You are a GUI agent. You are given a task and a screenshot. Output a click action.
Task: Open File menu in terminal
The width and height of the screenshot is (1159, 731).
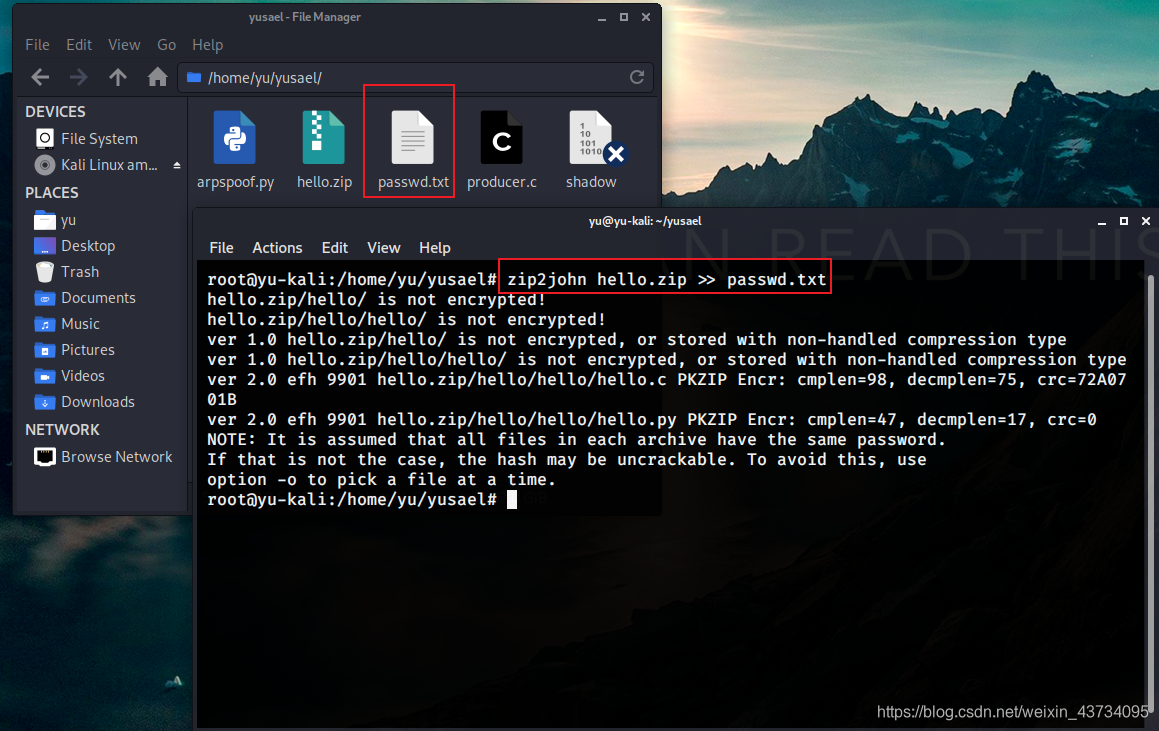(221, 248)
